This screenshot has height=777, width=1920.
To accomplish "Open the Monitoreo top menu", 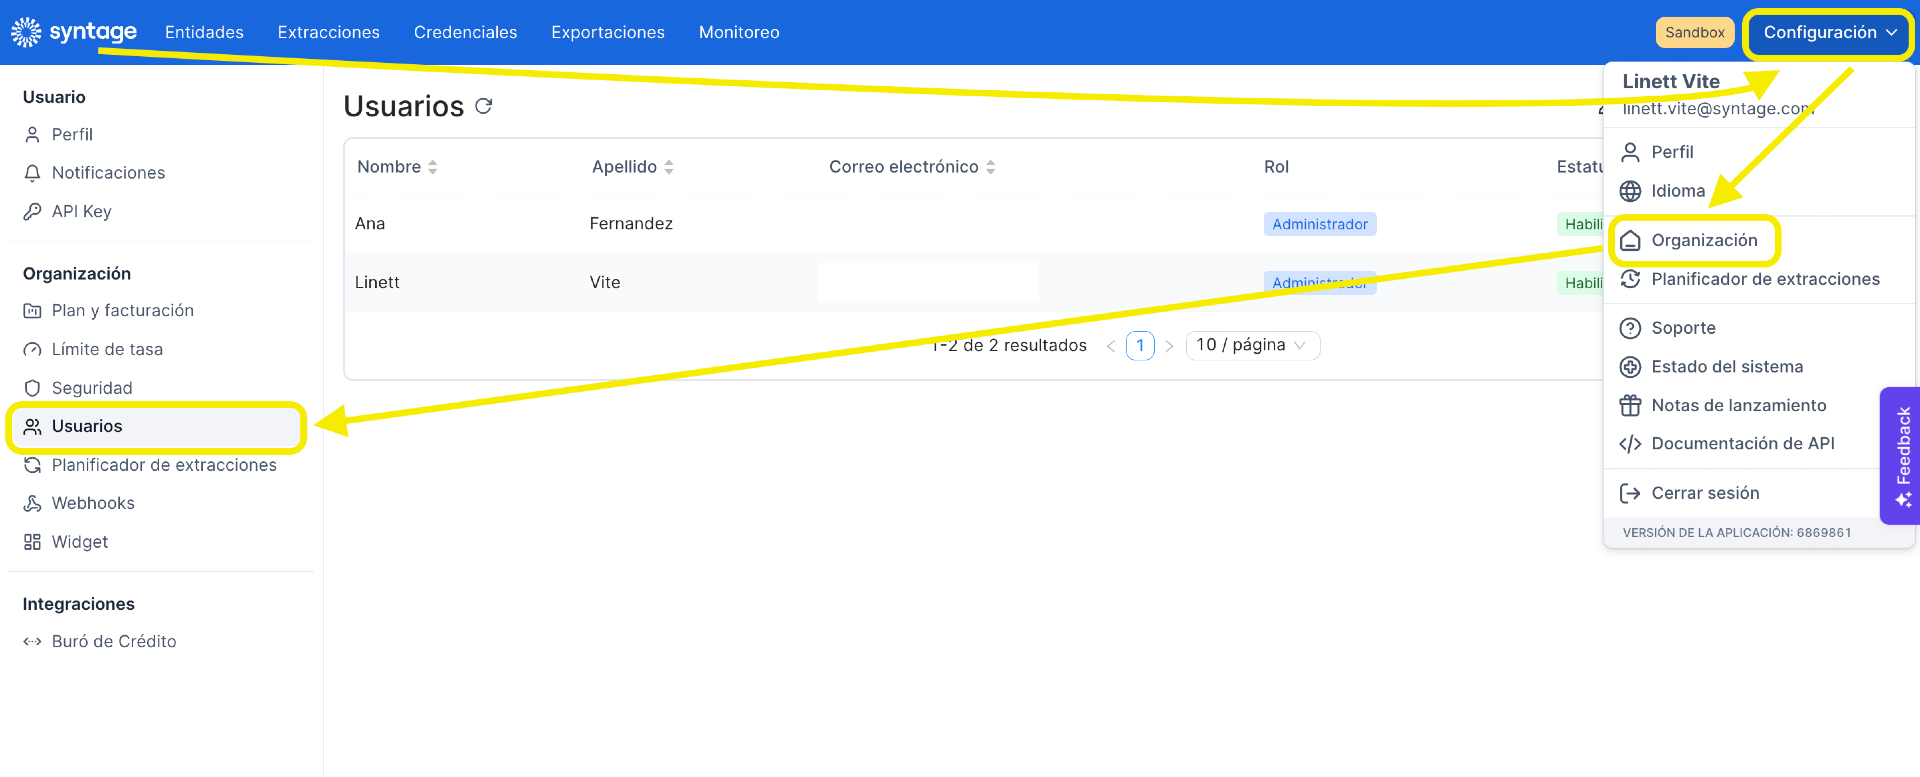I will click(x=739, y=32).
